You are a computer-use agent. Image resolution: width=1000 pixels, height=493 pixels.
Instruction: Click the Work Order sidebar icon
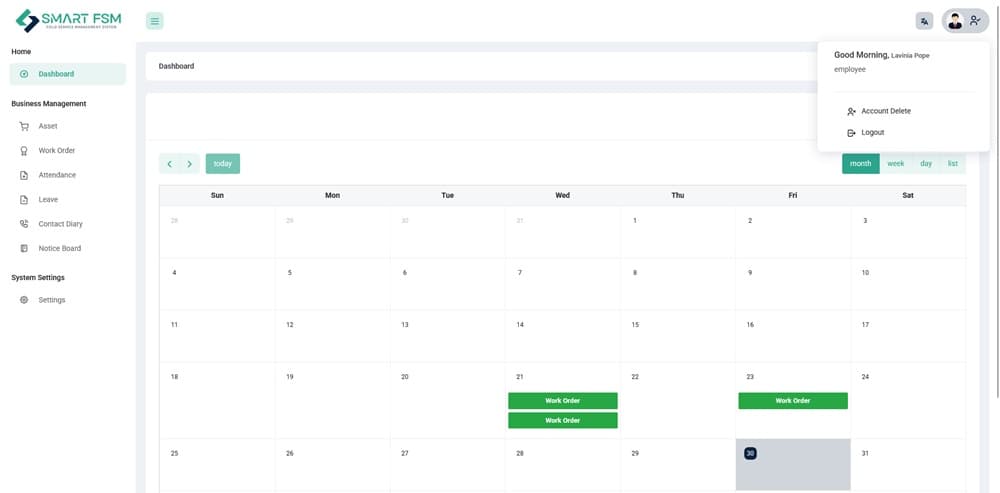(x=24, y=151)
